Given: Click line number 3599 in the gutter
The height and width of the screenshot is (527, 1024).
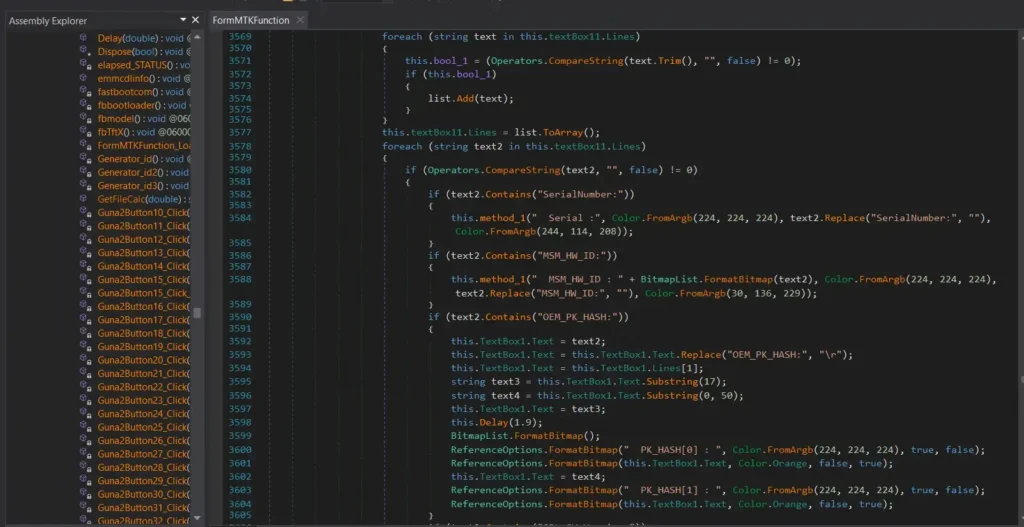Looking at the screenshot, I should tap(240, 436).
